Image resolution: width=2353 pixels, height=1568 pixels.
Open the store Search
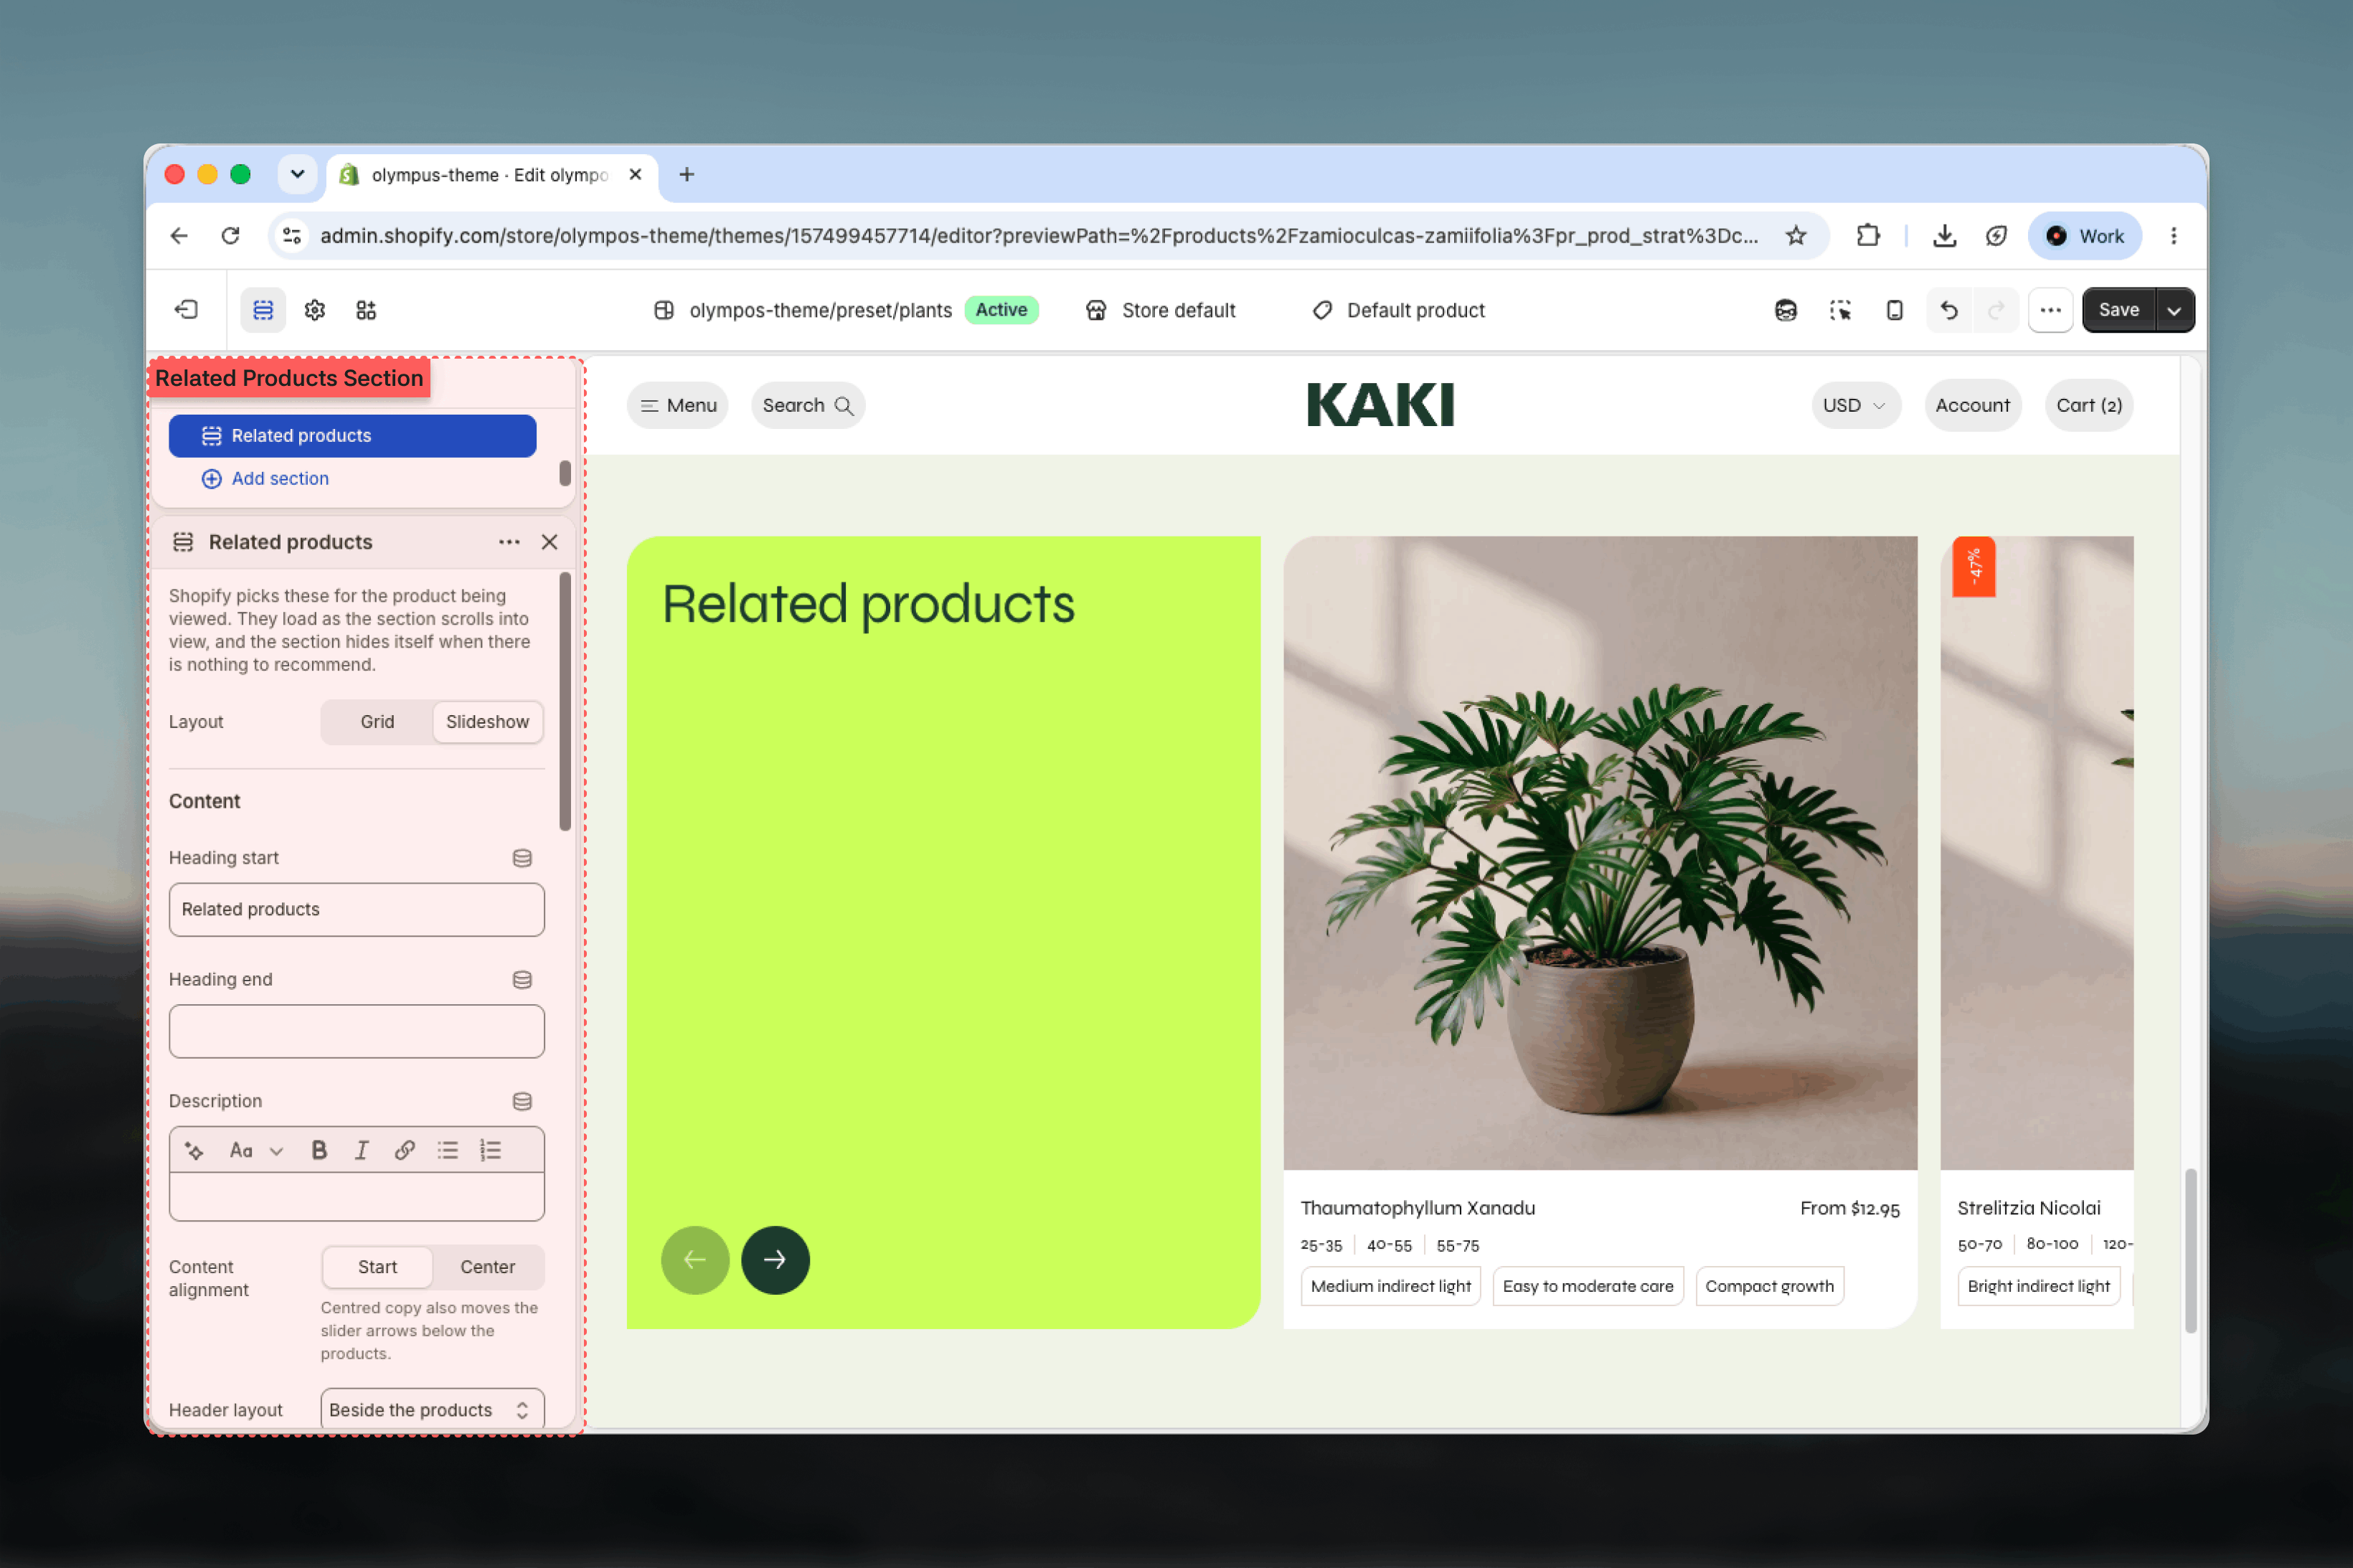807,405
